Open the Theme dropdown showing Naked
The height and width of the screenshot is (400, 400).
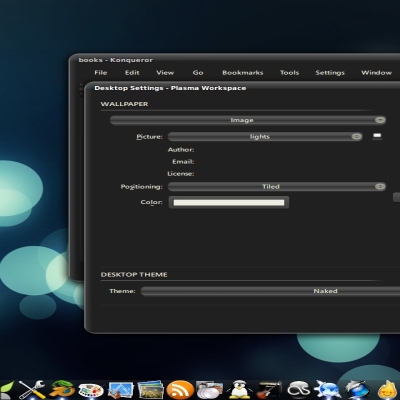270,291
